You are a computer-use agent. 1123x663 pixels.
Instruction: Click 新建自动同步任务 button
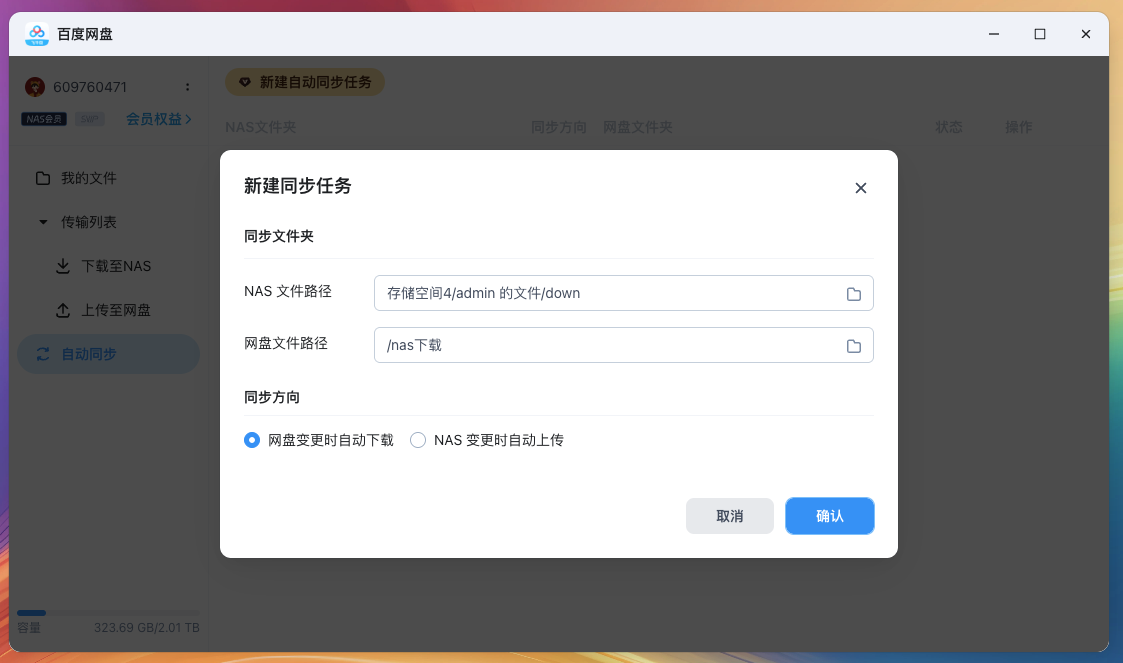coord(305,82)
